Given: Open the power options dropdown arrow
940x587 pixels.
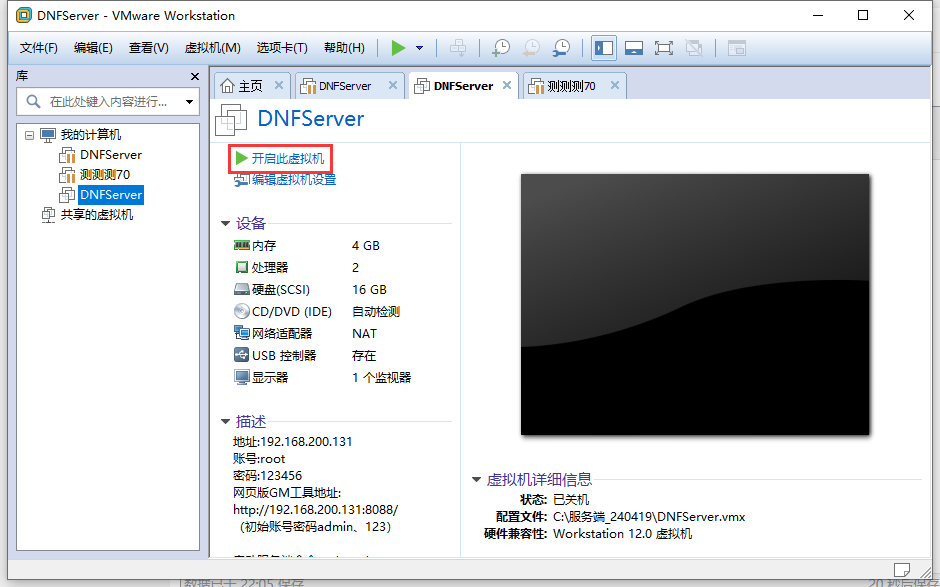Looking at the screenshot, I should click(x=417, y=47).
